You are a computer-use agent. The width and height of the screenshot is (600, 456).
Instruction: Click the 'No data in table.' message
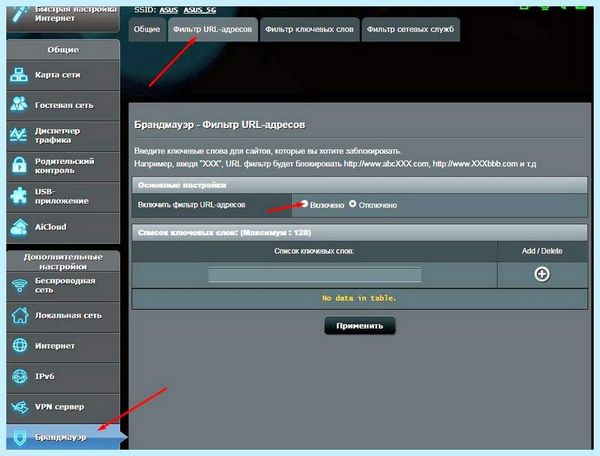tap(359, 298)
